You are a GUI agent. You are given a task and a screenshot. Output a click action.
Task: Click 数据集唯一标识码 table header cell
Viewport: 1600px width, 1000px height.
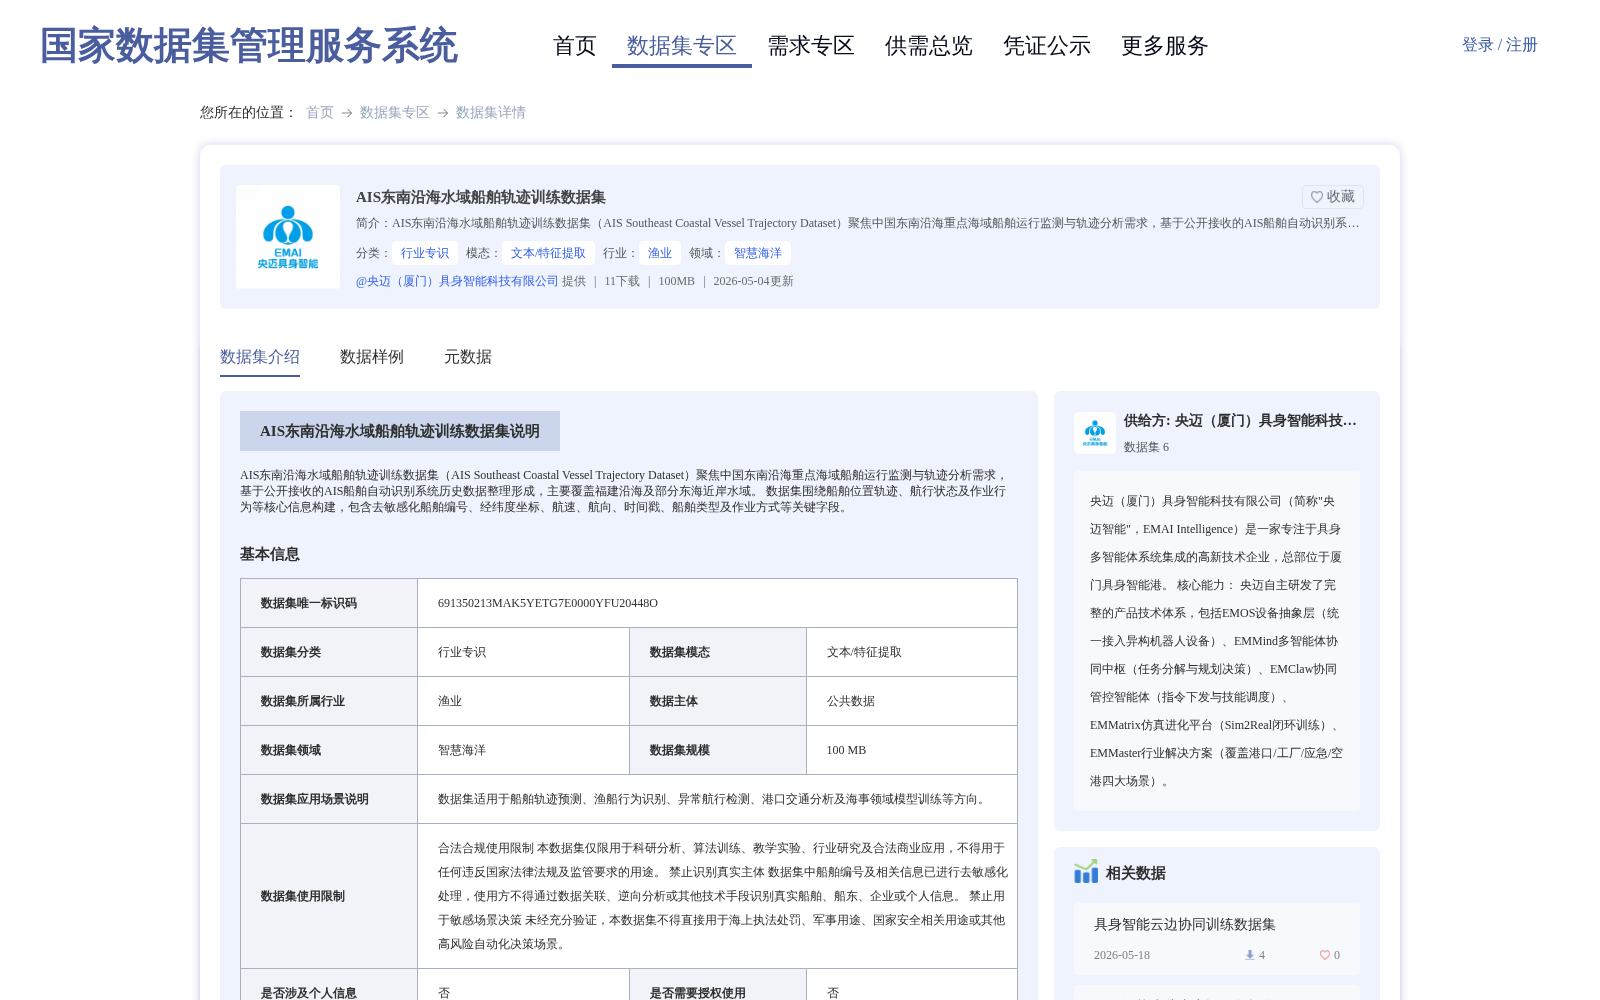tap(329, 603)
